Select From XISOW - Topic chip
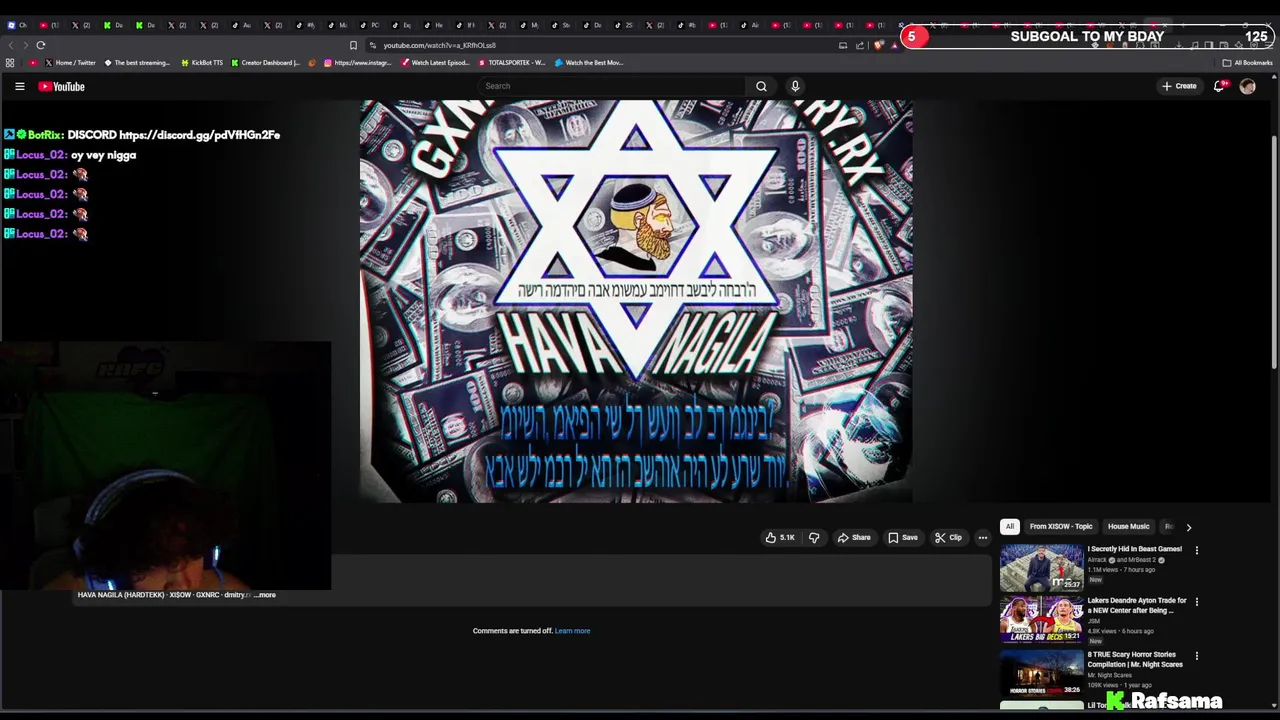The height and width of the screenshot is (720, 1280). click(x=1061, y=527)
